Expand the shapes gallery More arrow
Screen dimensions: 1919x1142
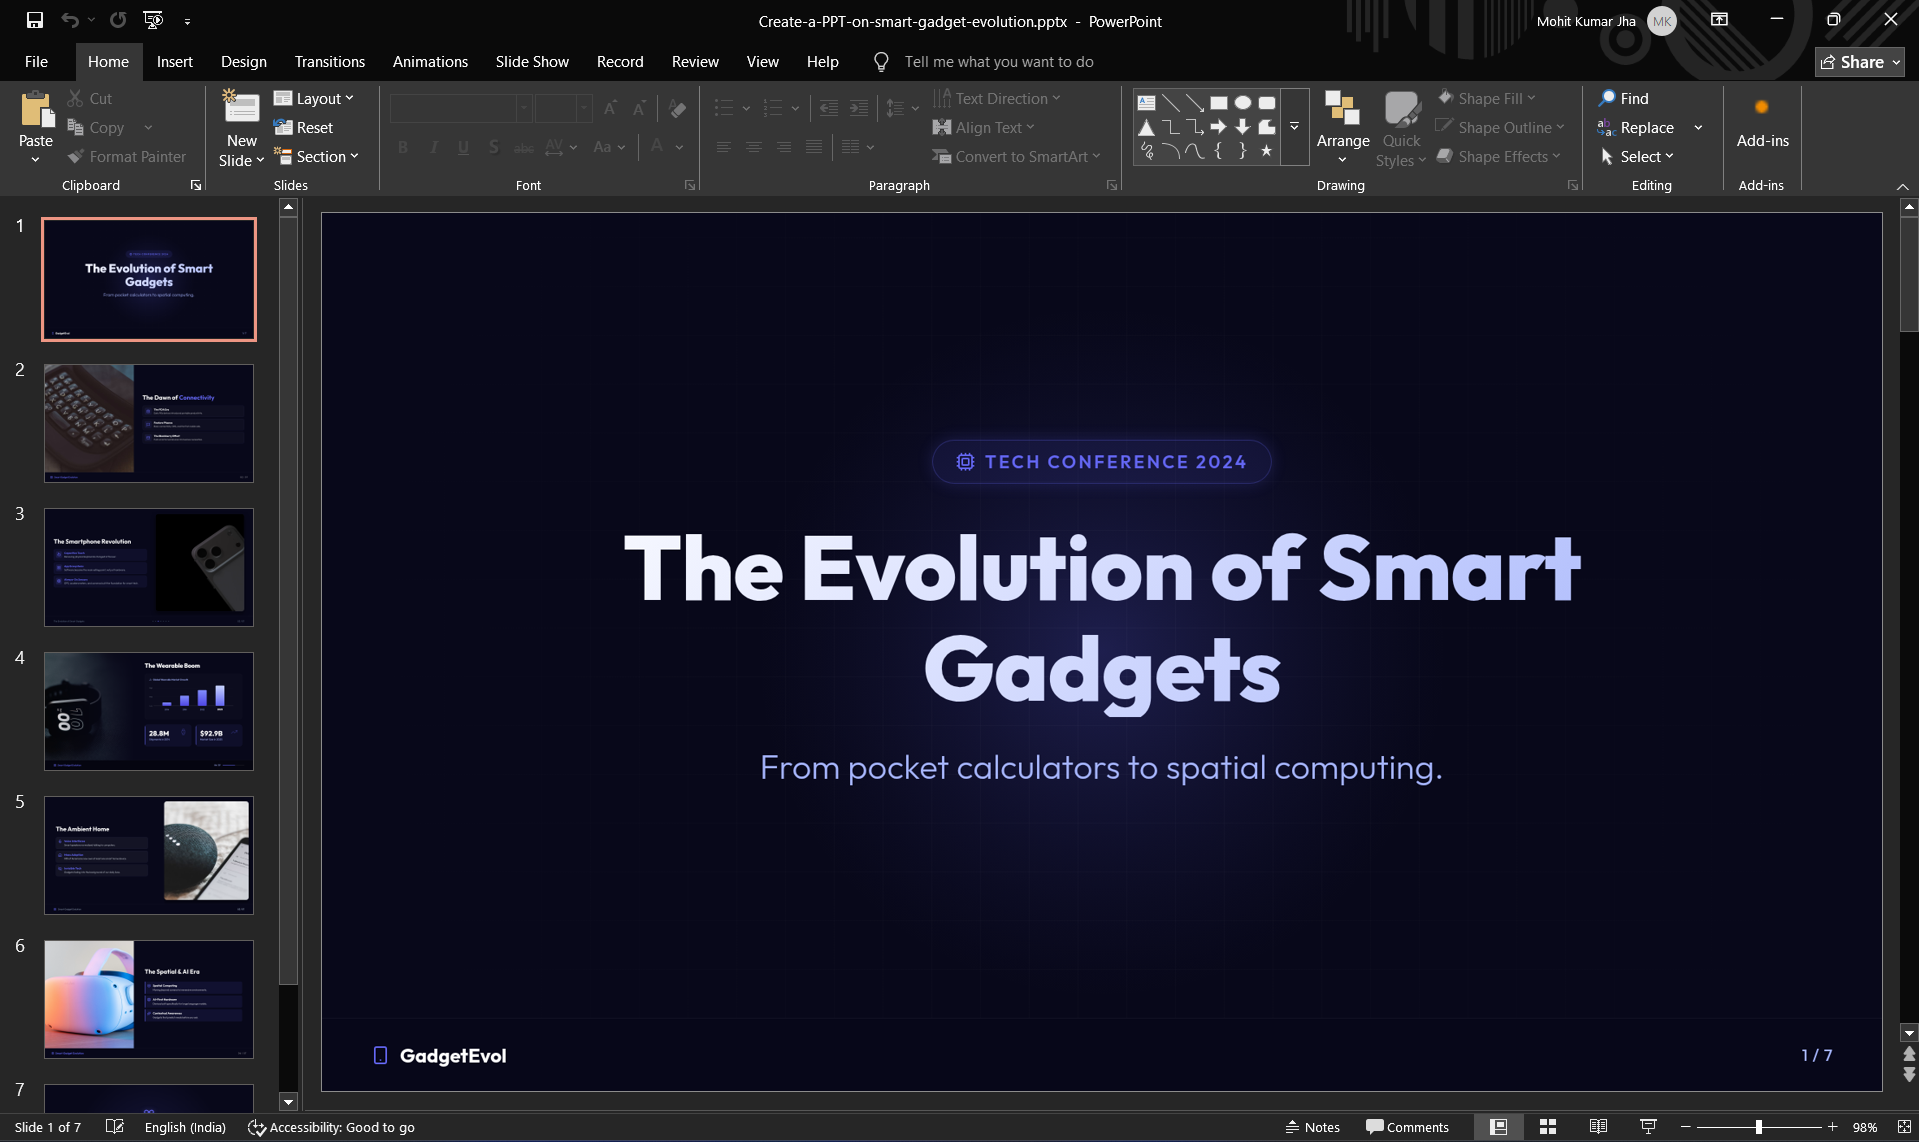tap(1294, 127)
